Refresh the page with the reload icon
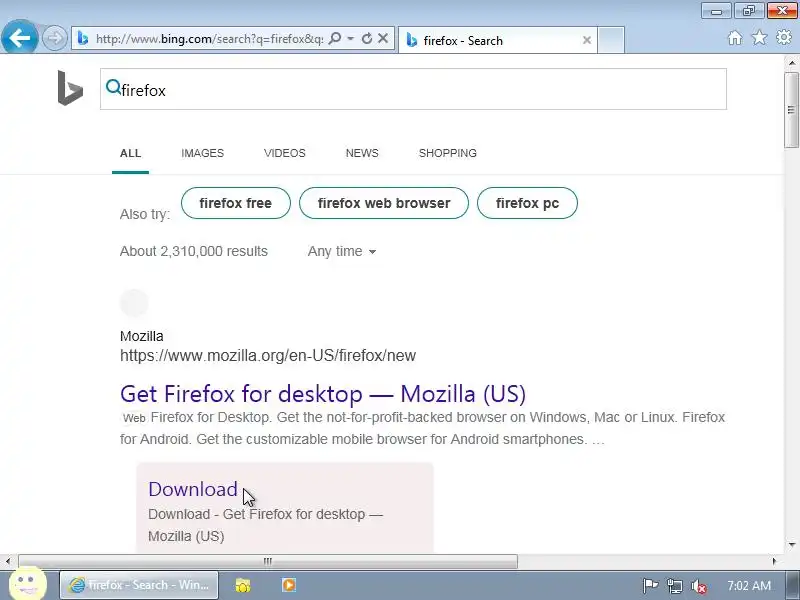 pos(367,38)
